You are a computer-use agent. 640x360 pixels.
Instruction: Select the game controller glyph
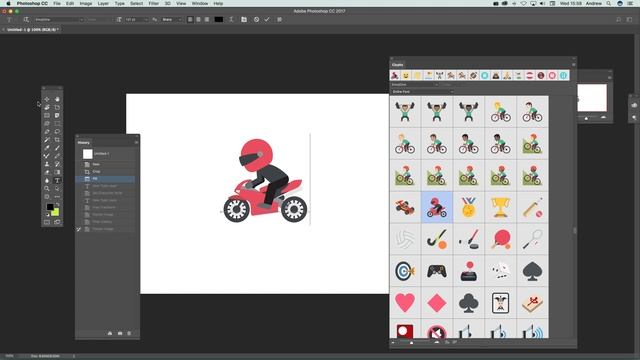437,271
